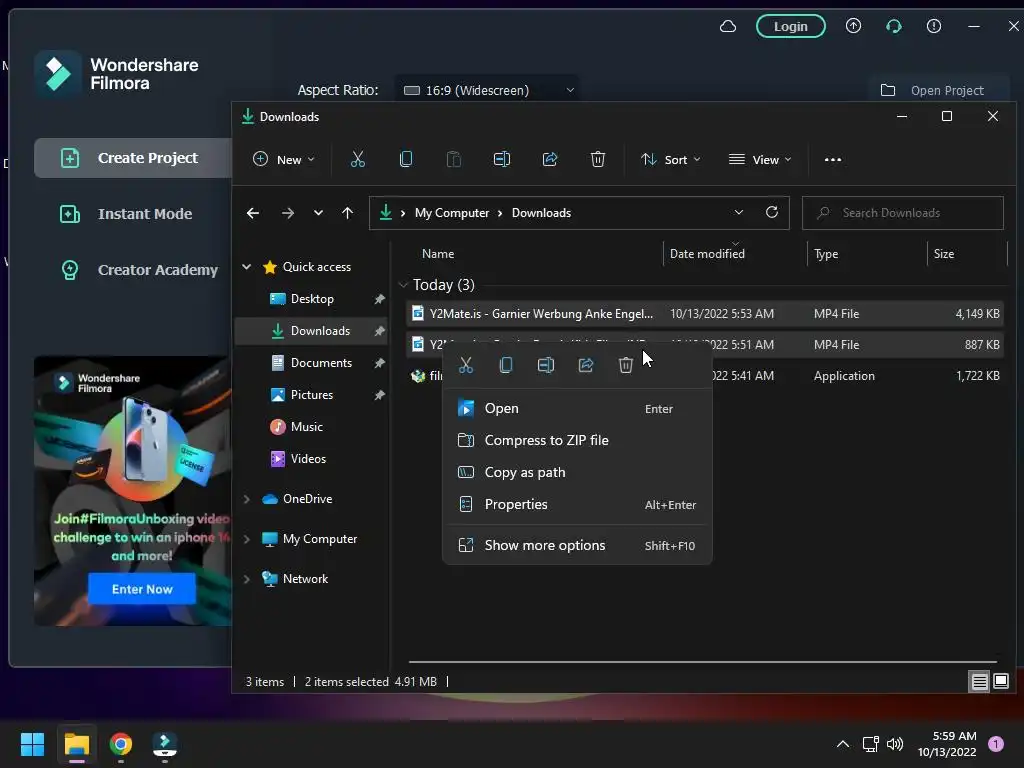The height and width of the screenshot is (768, 1024).
Task: Click the Delete trash icon in Explorer toolbar
Action: coord(598,159)
